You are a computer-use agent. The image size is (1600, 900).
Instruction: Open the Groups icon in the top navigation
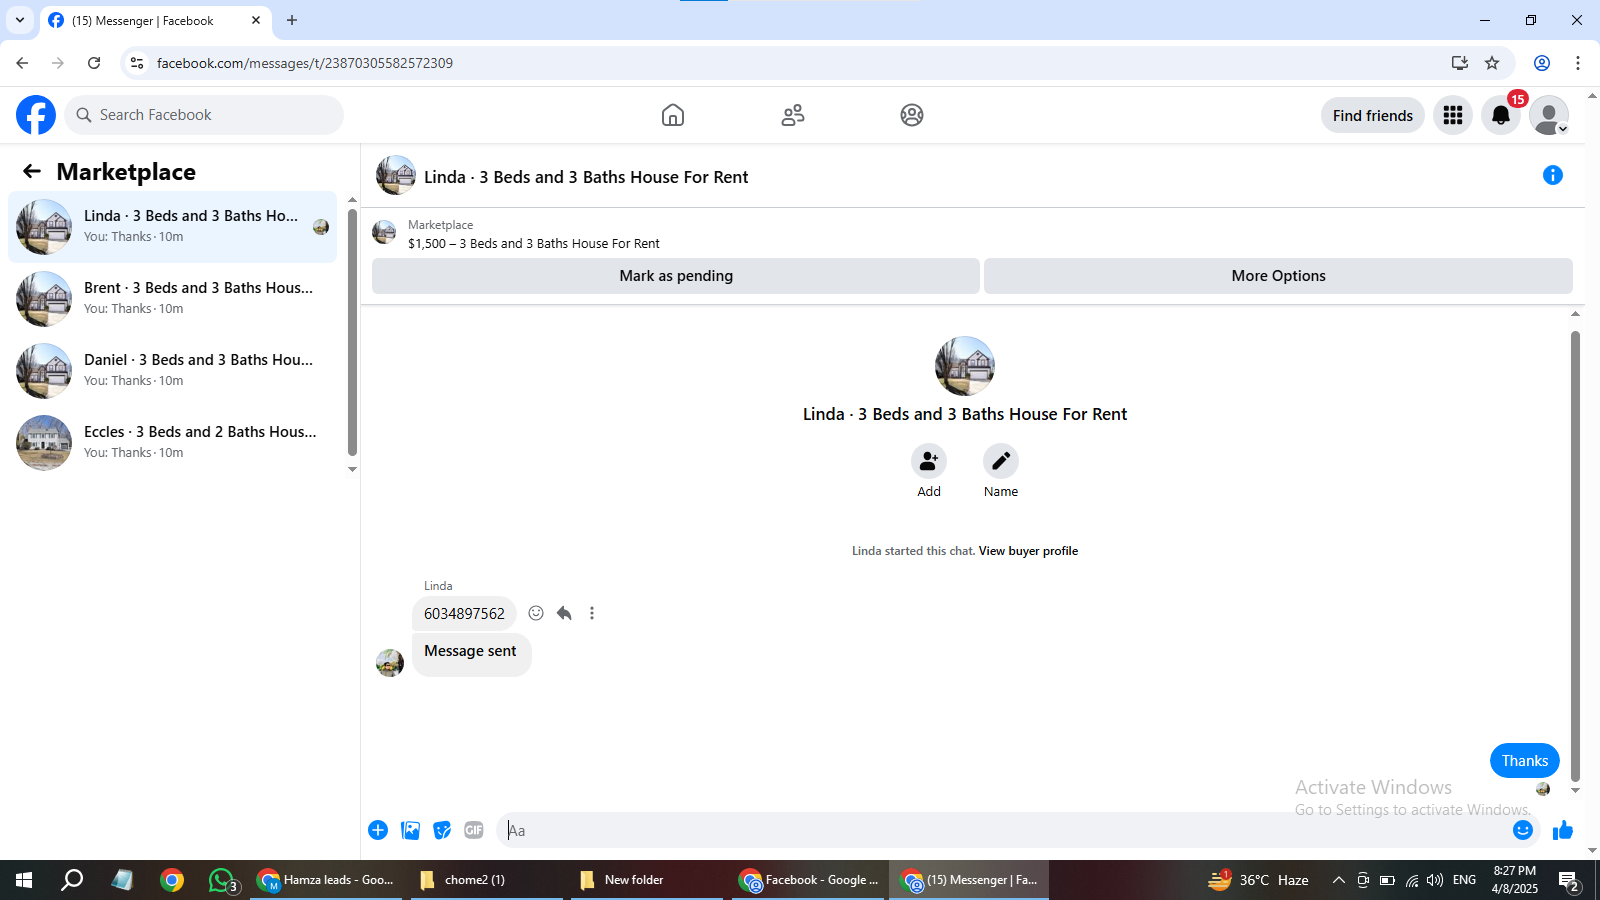[x=912, y=115]
